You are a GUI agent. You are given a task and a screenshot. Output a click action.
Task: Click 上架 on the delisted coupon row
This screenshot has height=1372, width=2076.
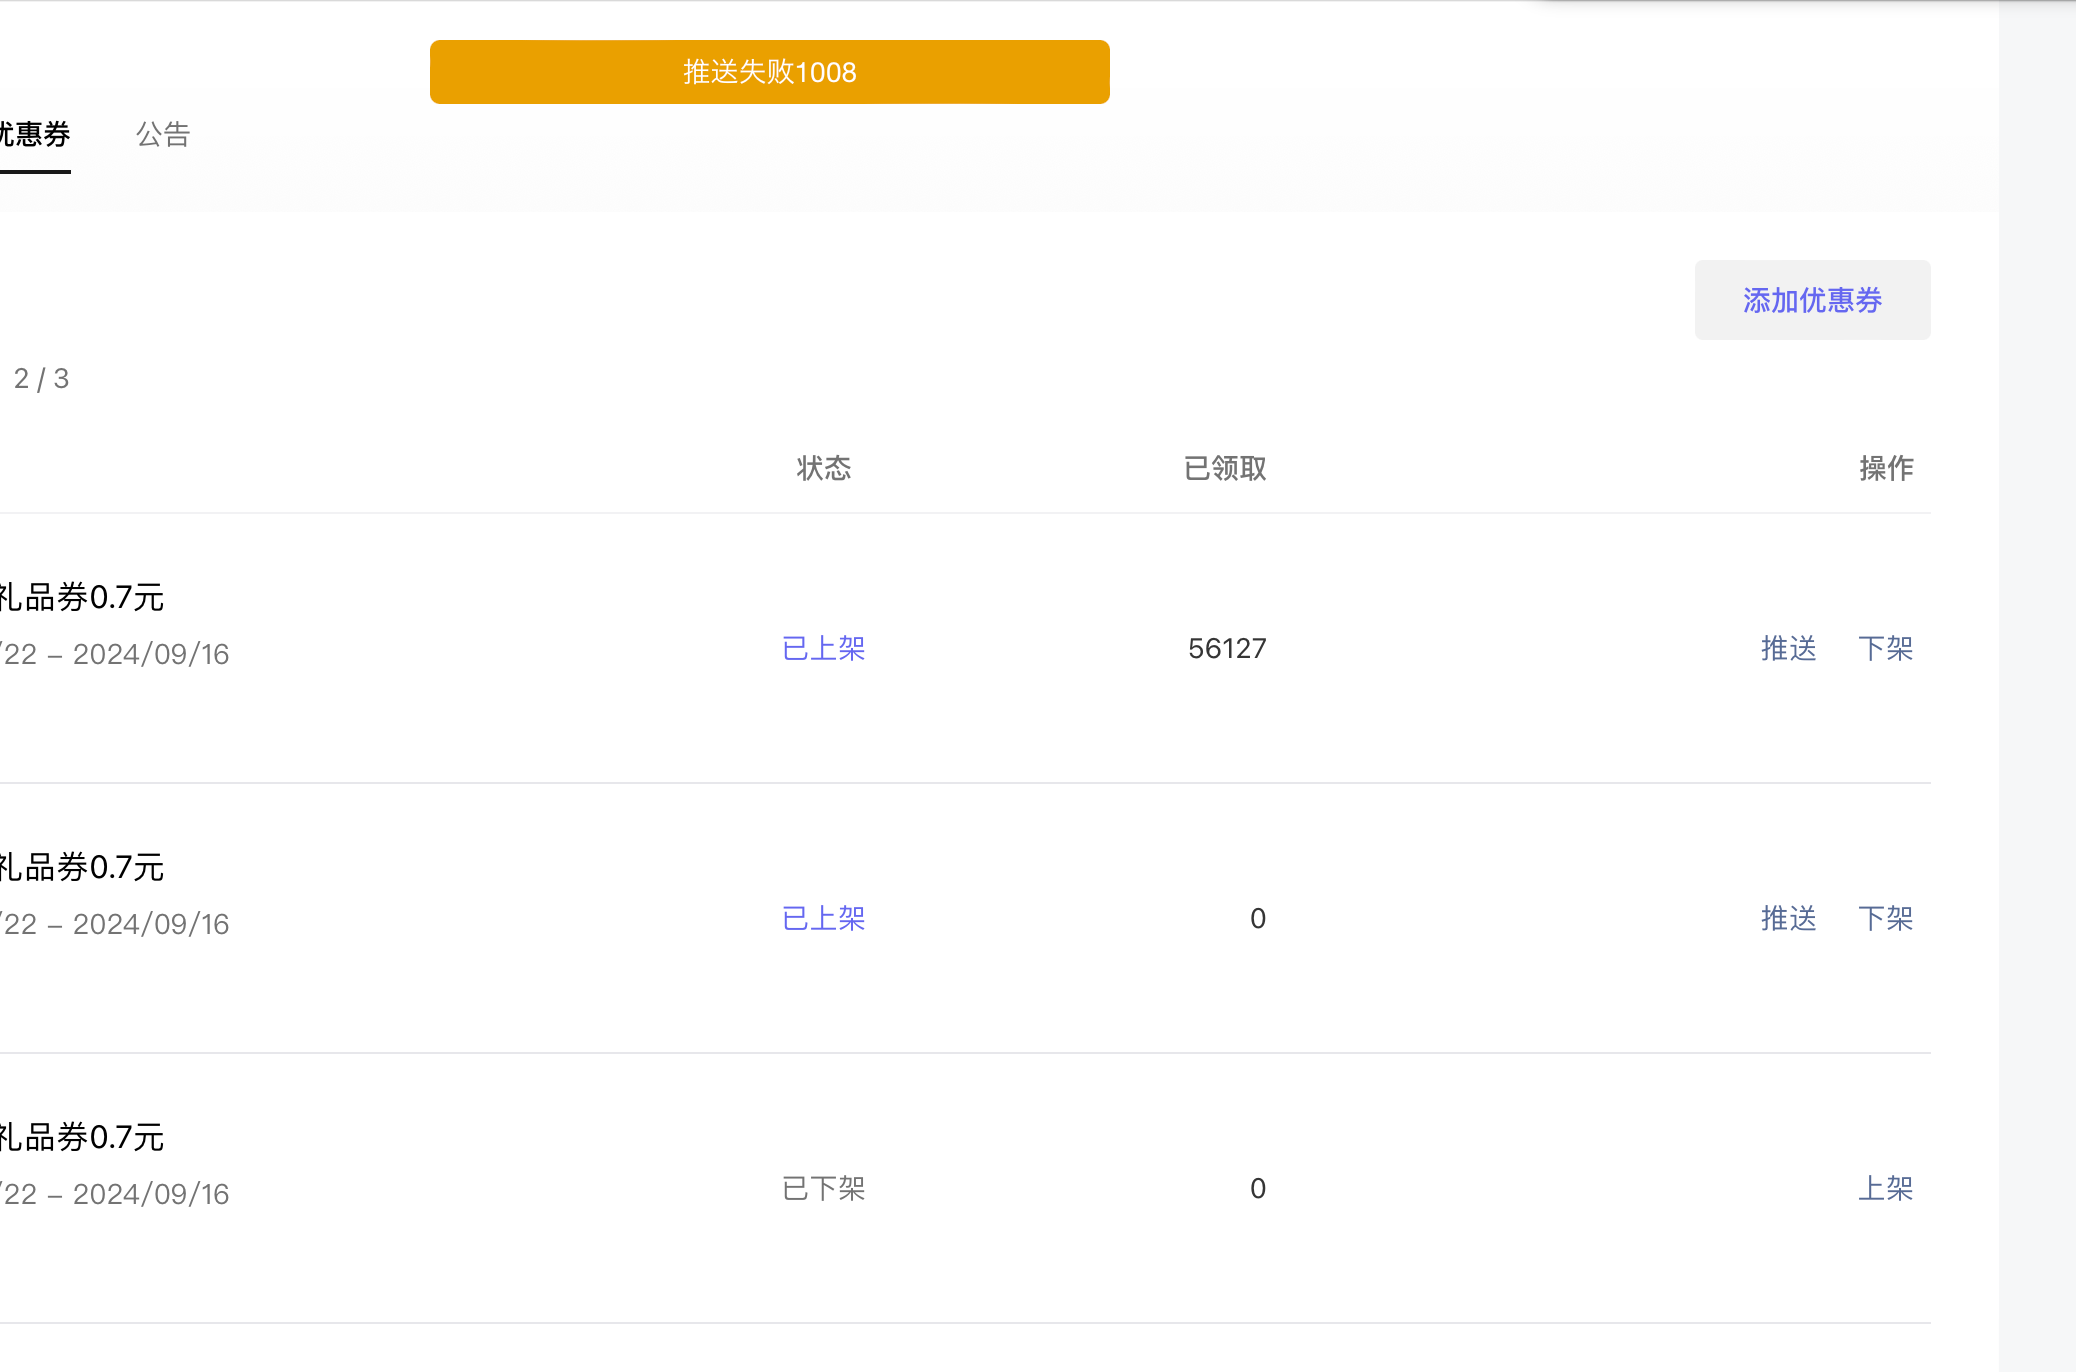[1884, 1188]
